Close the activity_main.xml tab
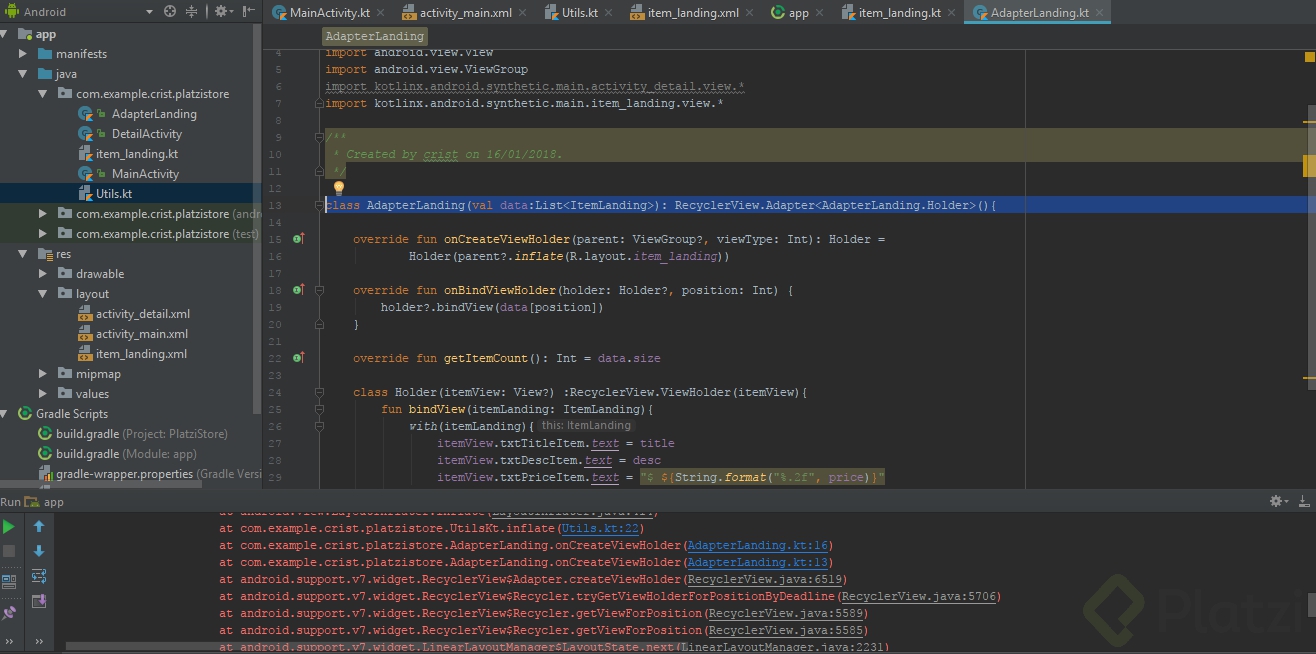The width and height of the screenshot is (1316, 654). pos(524,13)
